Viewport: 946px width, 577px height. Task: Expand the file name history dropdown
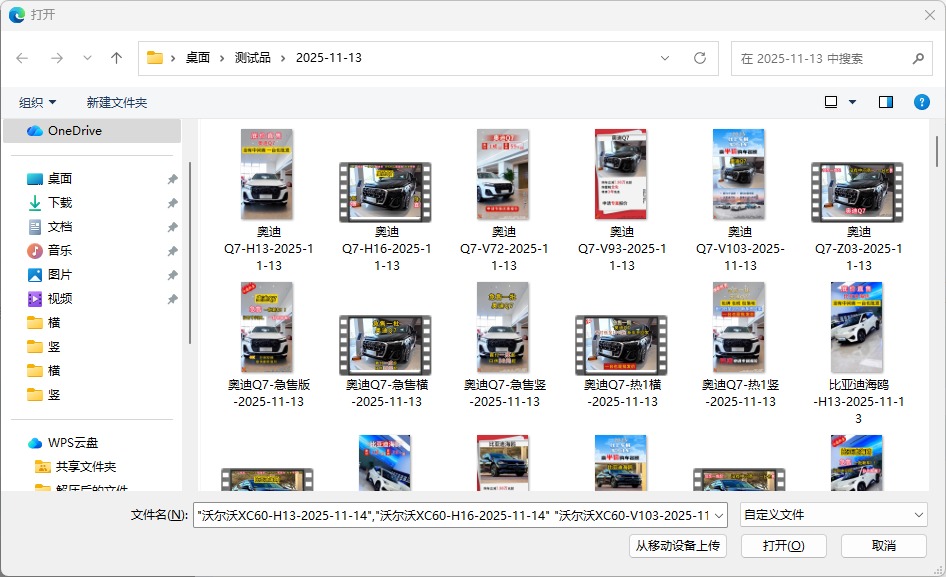[719, 515]
